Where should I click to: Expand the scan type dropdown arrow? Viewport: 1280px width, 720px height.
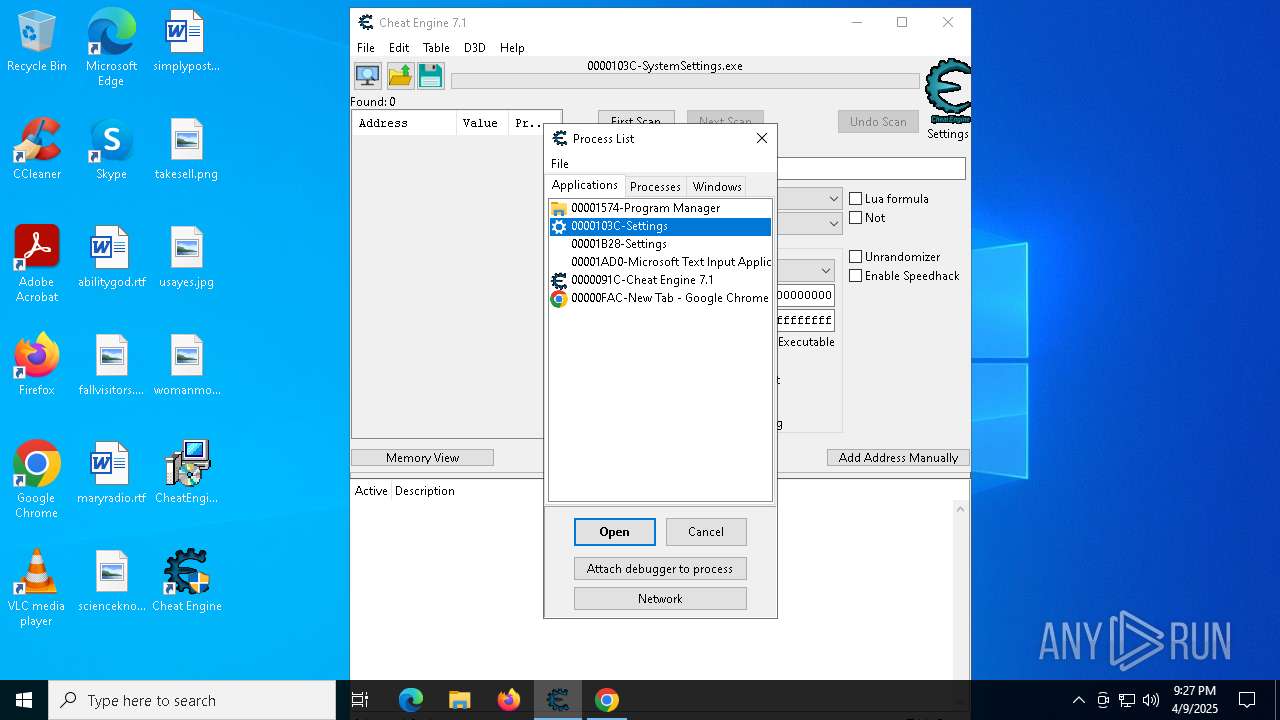[833, 199]
